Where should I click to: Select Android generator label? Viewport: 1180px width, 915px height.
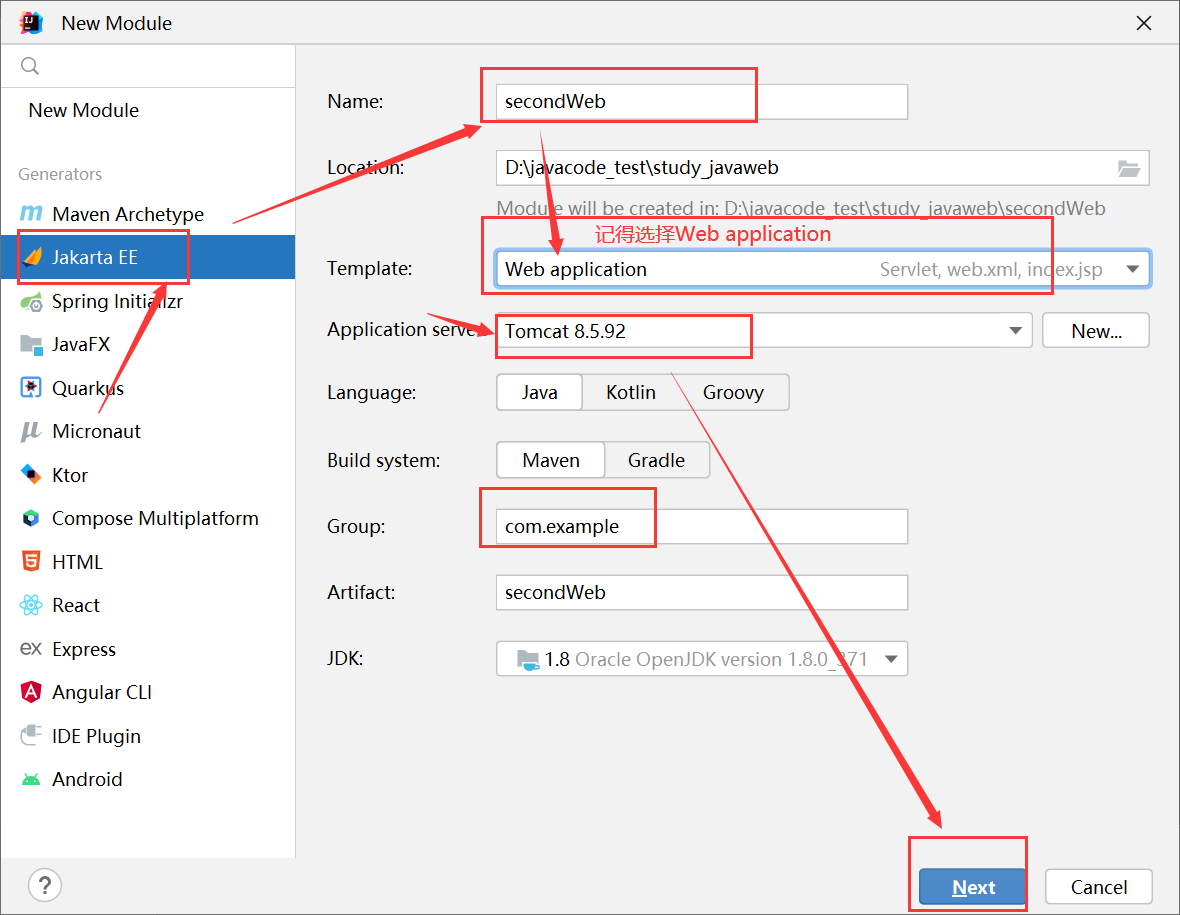tap(87, 780)
